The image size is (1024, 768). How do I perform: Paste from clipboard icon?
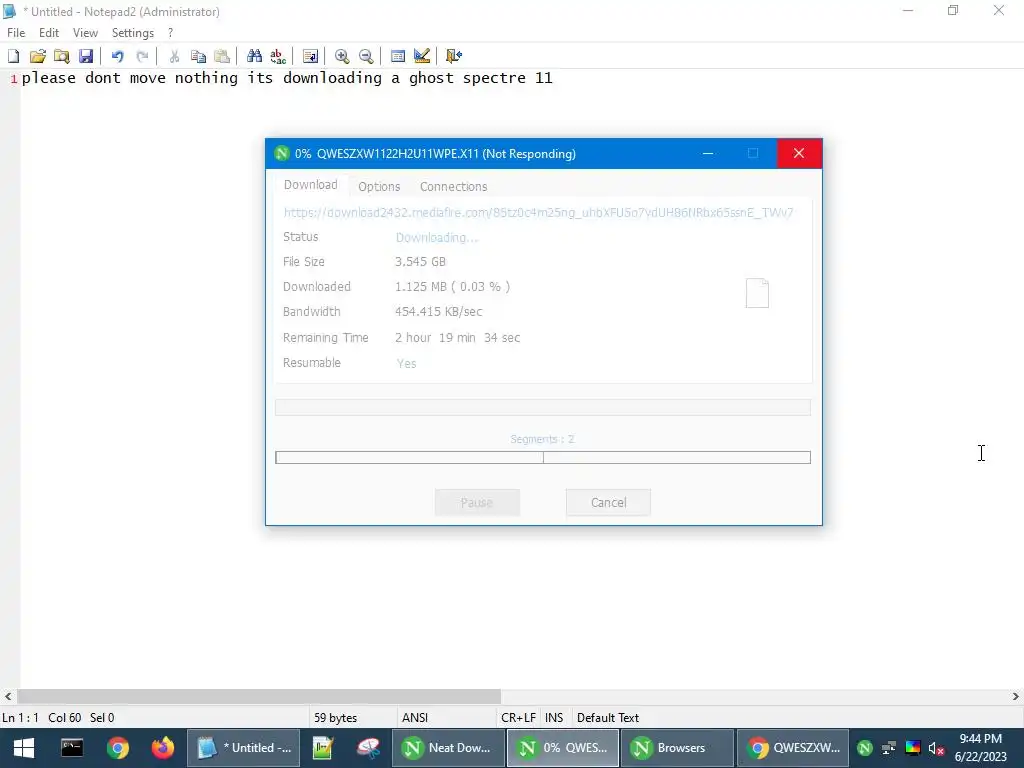222,56
